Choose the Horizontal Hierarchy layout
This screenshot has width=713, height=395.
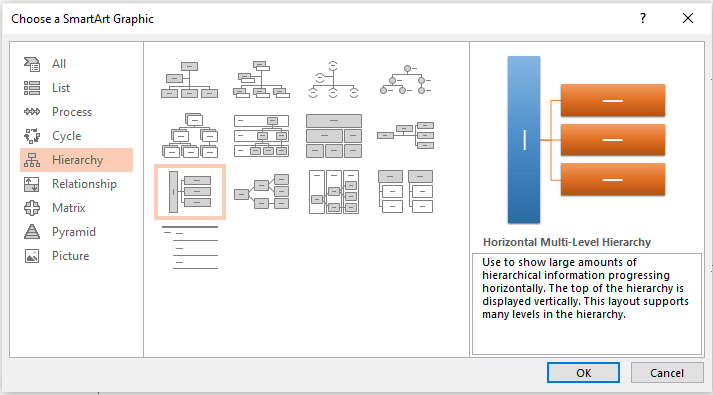coord(261,191)
